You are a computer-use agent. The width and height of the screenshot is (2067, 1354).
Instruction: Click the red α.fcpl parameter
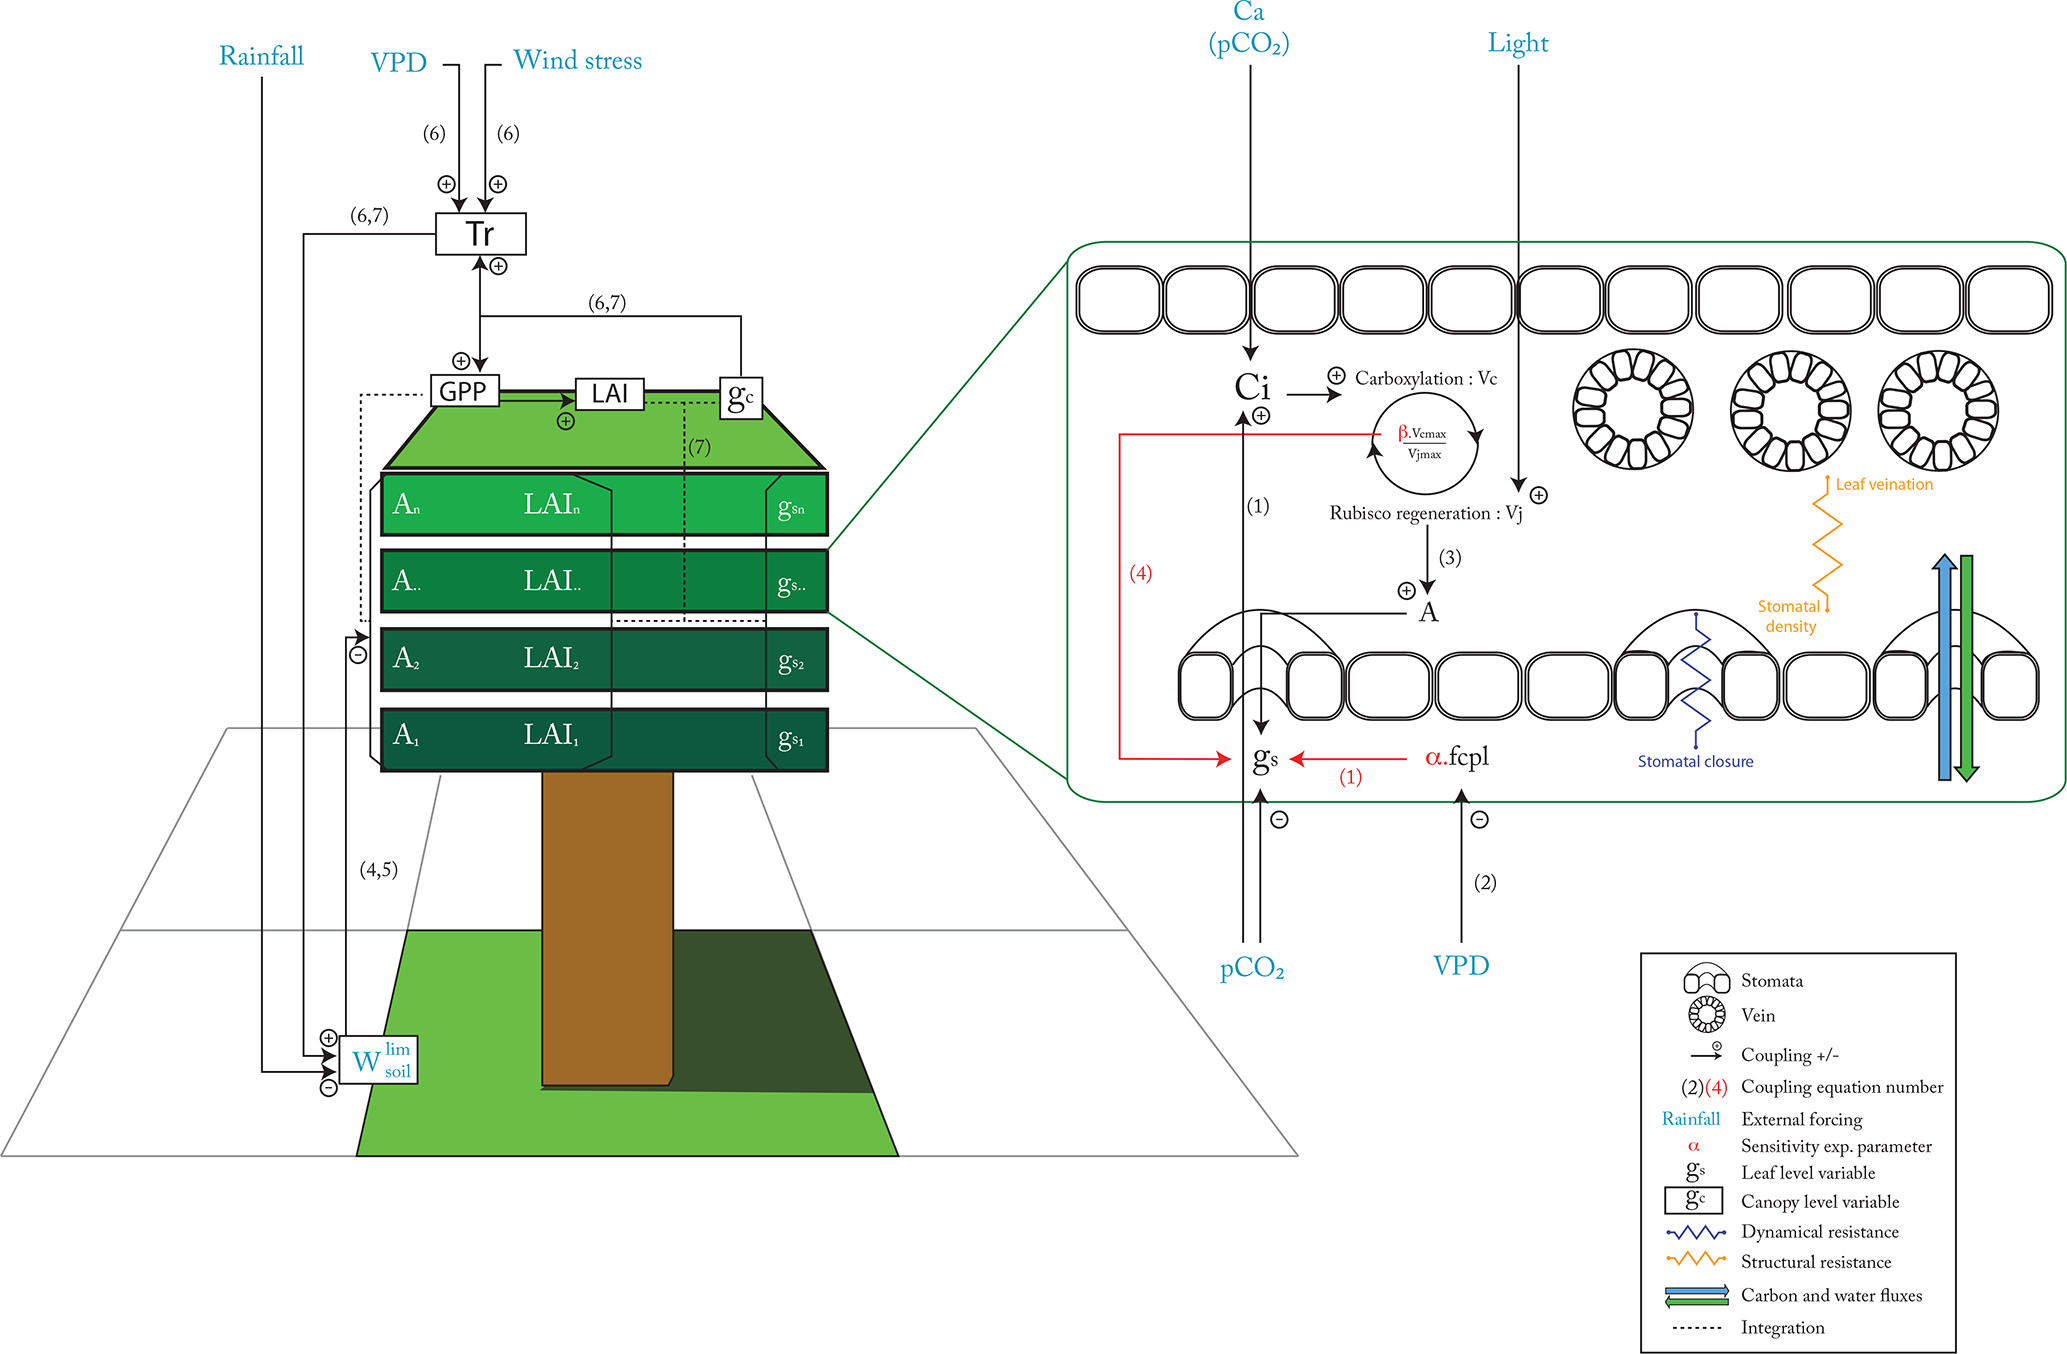pyautogui.click(x=1456, y=757)
